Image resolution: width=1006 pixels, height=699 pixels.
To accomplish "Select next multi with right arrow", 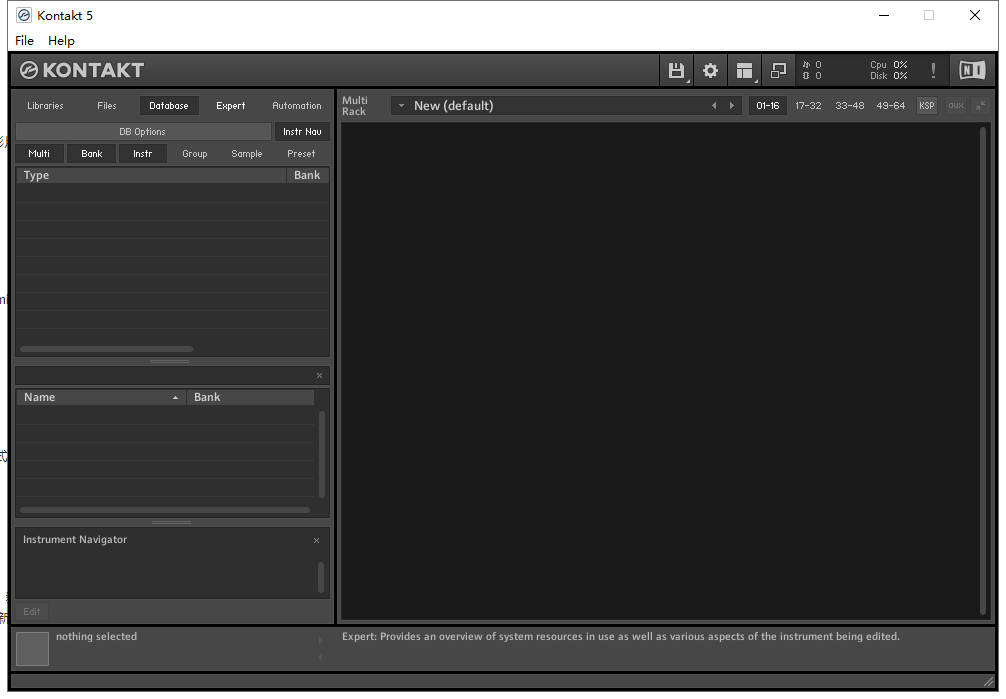I will point(731,106).
